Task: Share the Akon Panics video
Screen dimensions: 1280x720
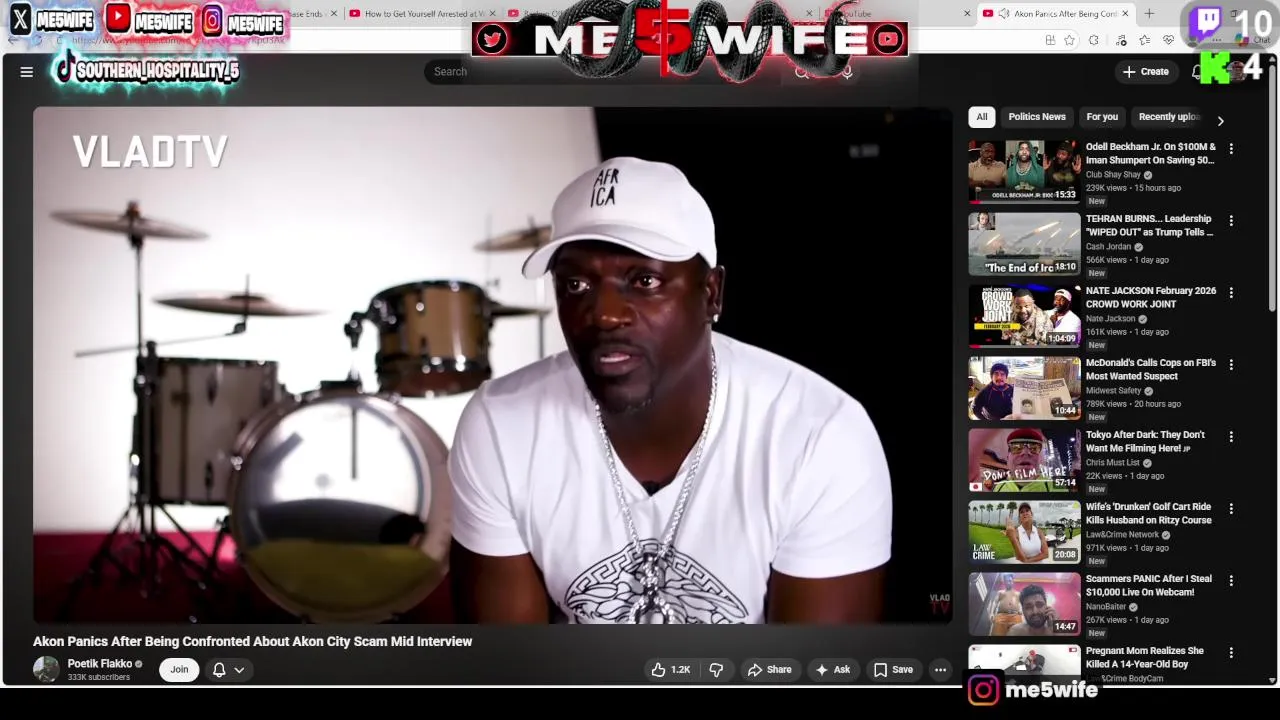Action: click(x=769, y=670)
